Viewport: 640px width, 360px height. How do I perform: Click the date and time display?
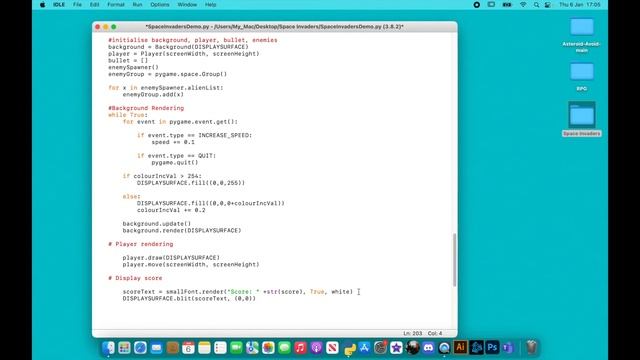(x=580, y=5)
